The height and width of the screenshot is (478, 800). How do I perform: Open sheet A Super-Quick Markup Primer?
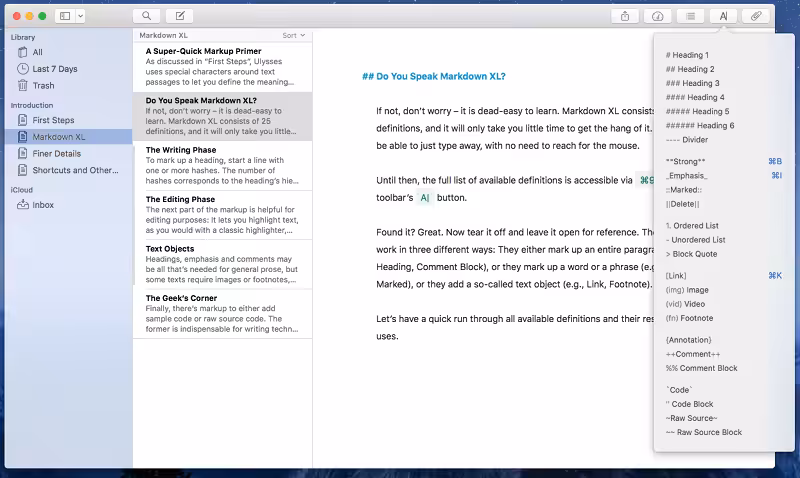(x=222, y=67)
